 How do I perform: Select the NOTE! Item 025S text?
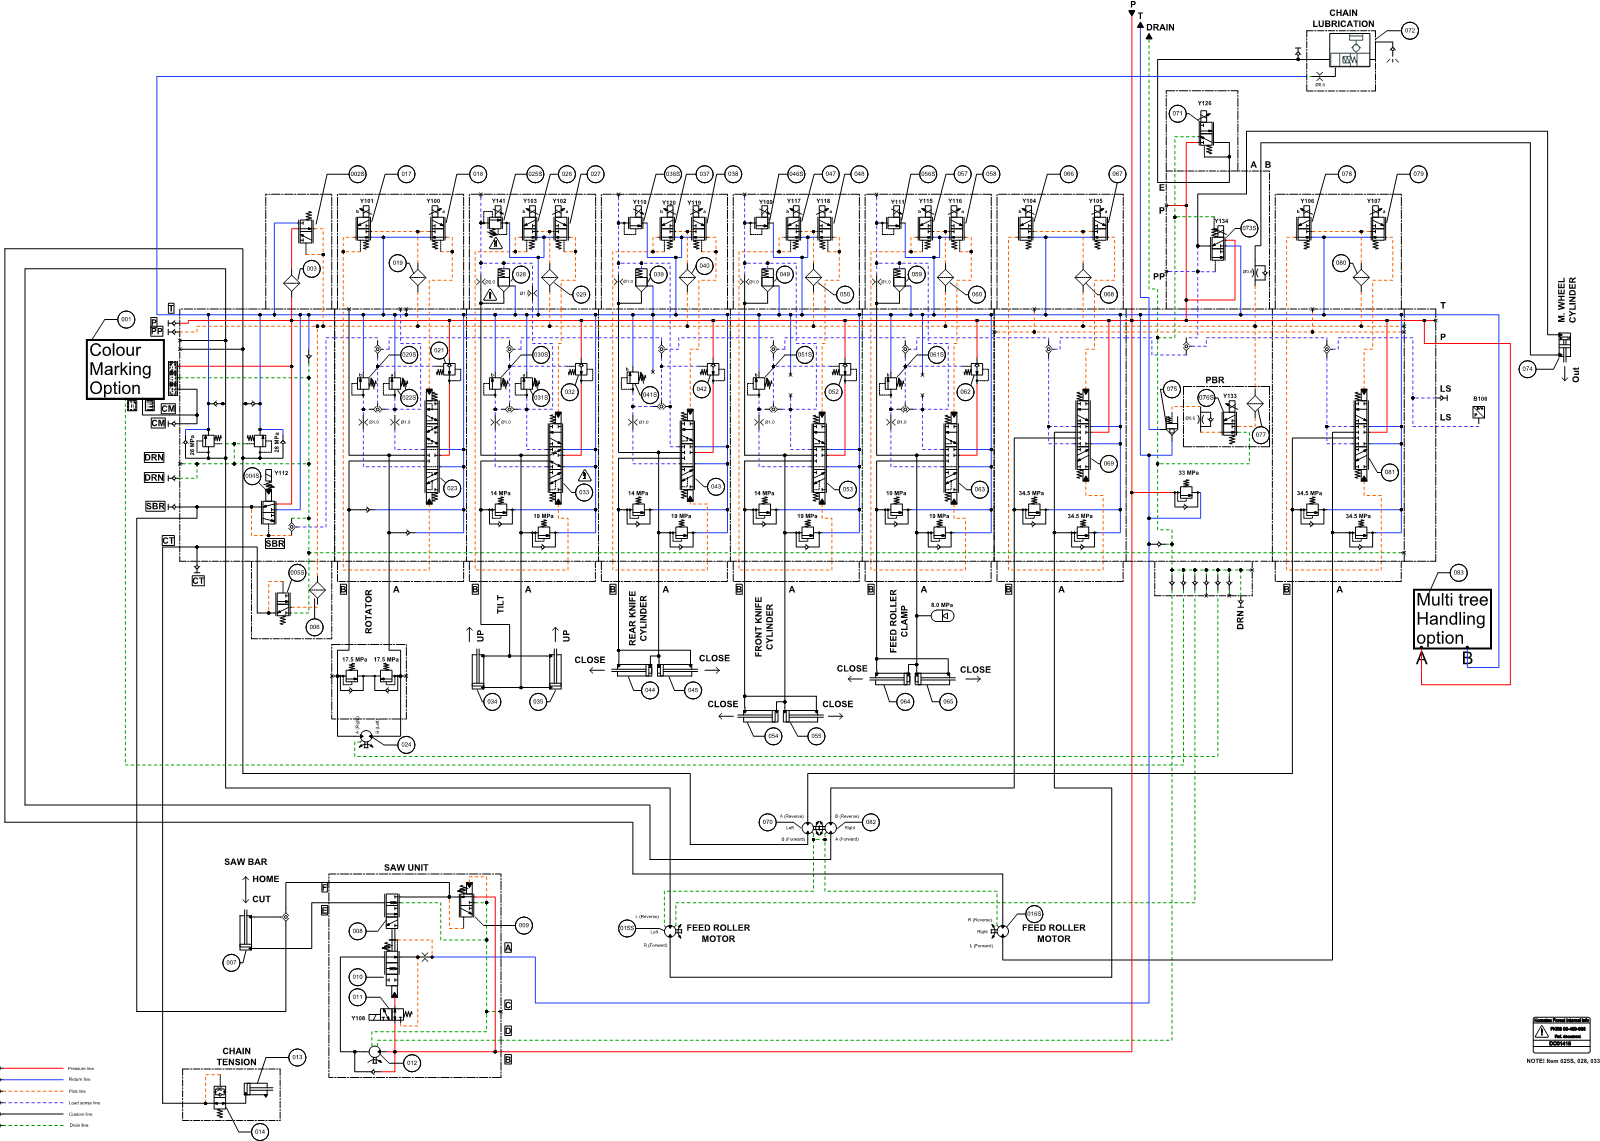(x=1563, y=1061)
